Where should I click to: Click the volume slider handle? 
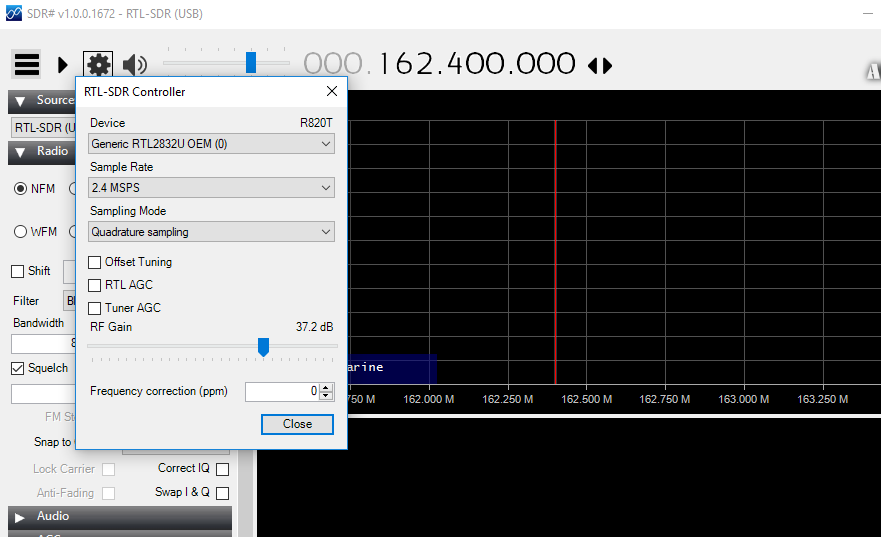[x=251, y=62]
